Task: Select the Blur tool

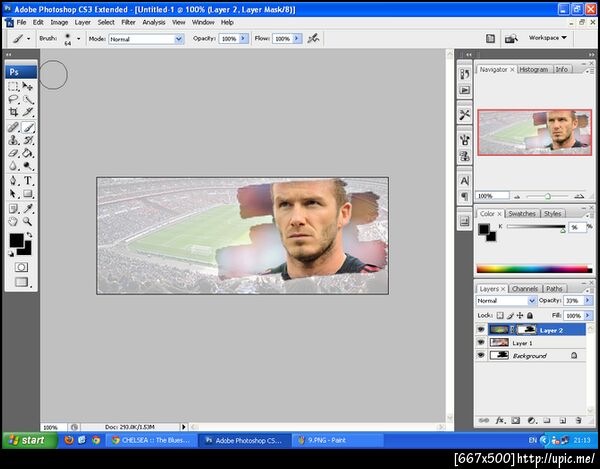Action: coord(13,166)
